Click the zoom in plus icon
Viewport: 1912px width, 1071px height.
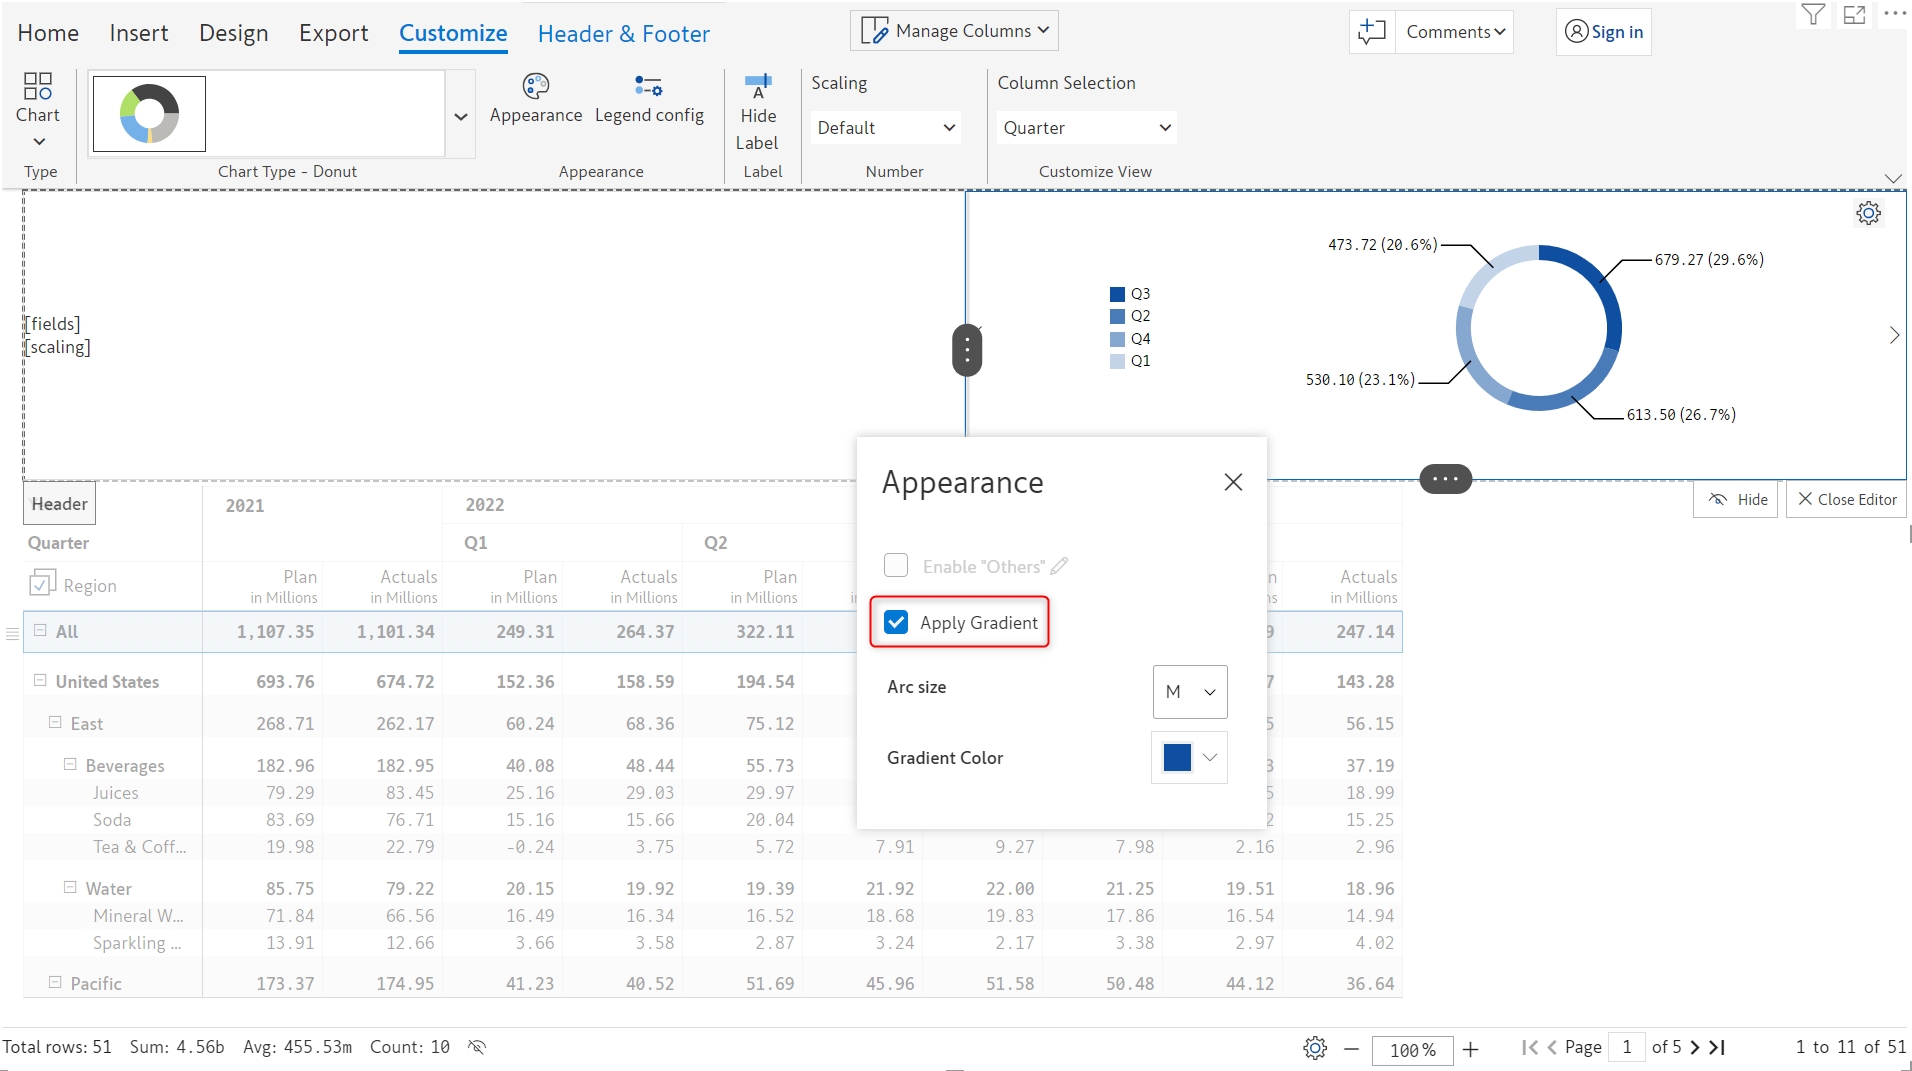pos(1470,1049)
